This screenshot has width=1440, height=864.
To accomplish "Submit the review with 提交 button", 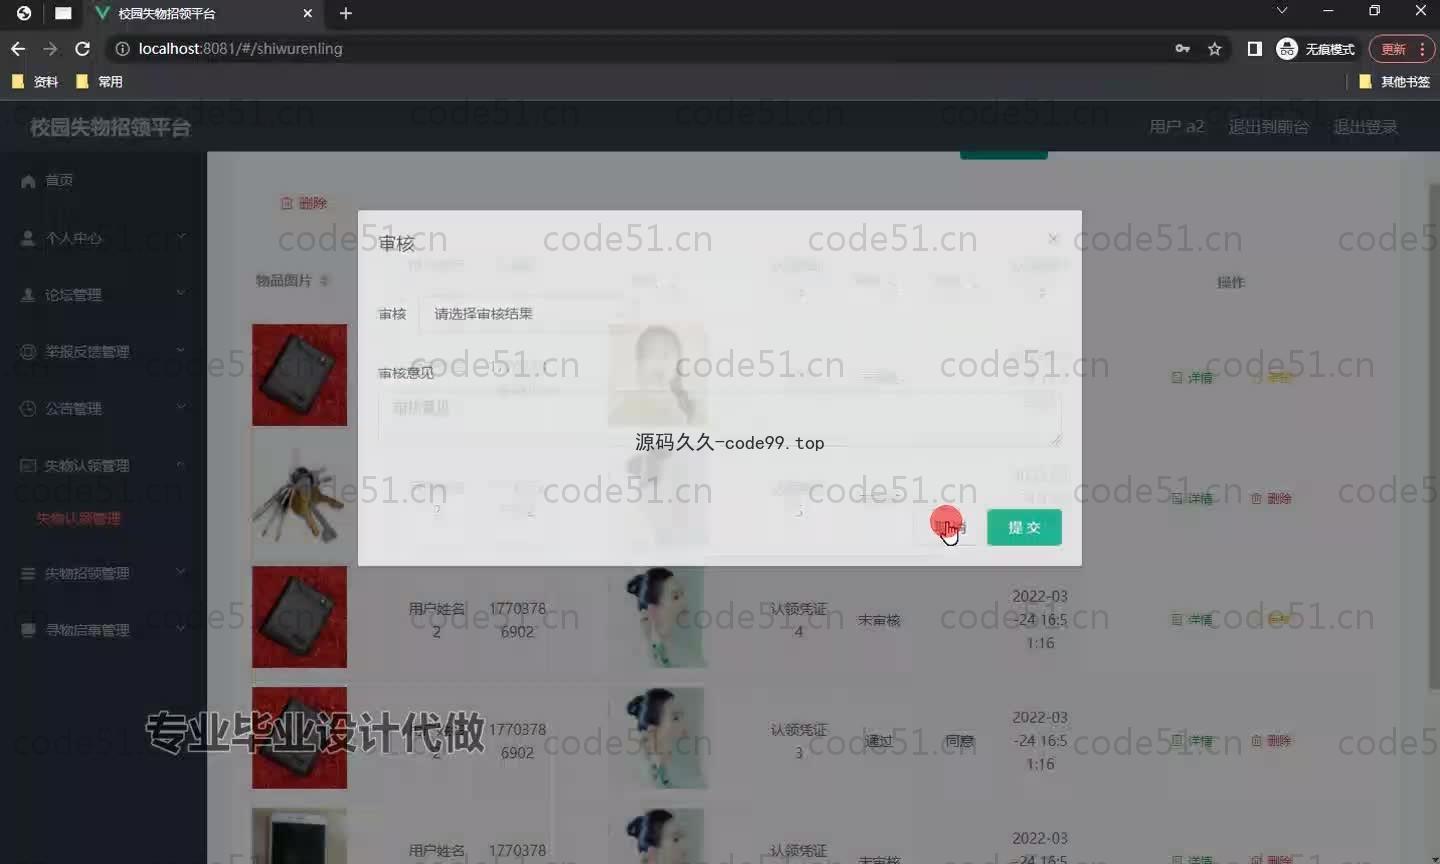I will 1024,527.
